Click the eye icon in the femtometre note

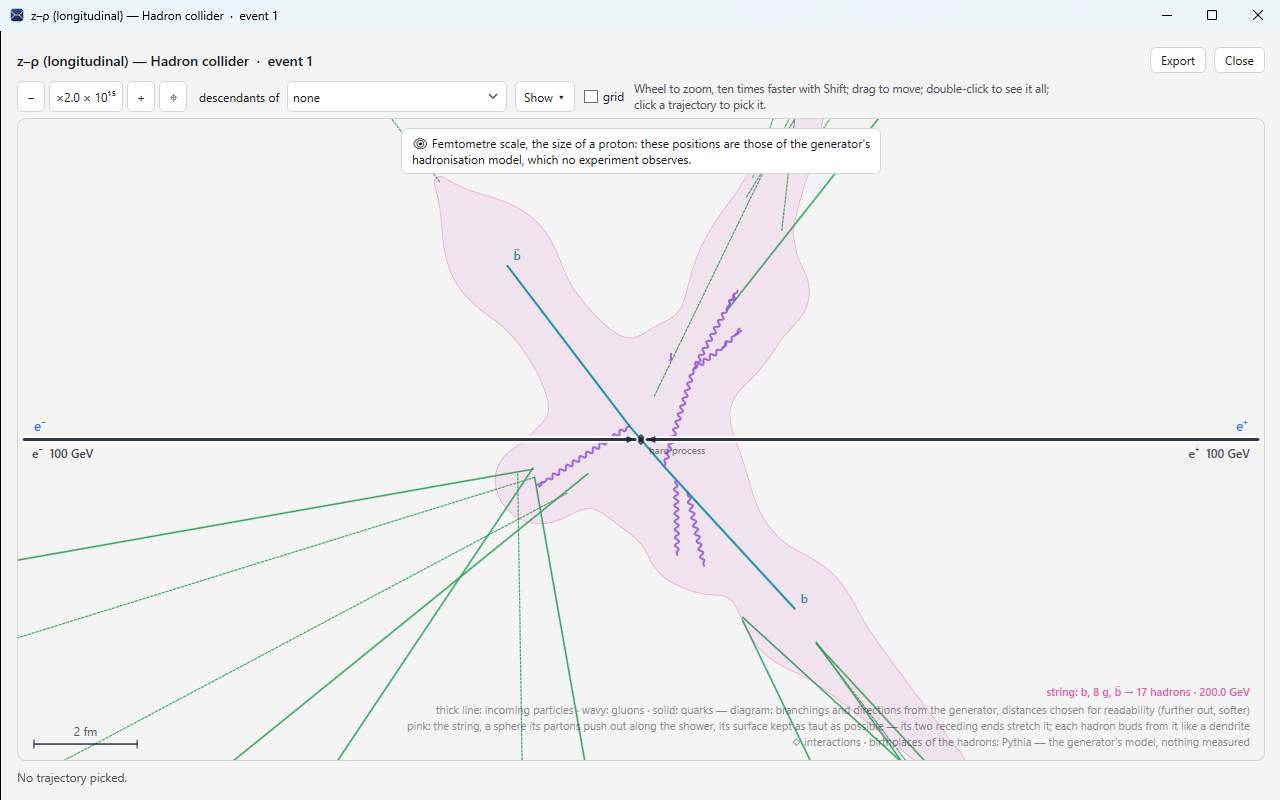420,144
